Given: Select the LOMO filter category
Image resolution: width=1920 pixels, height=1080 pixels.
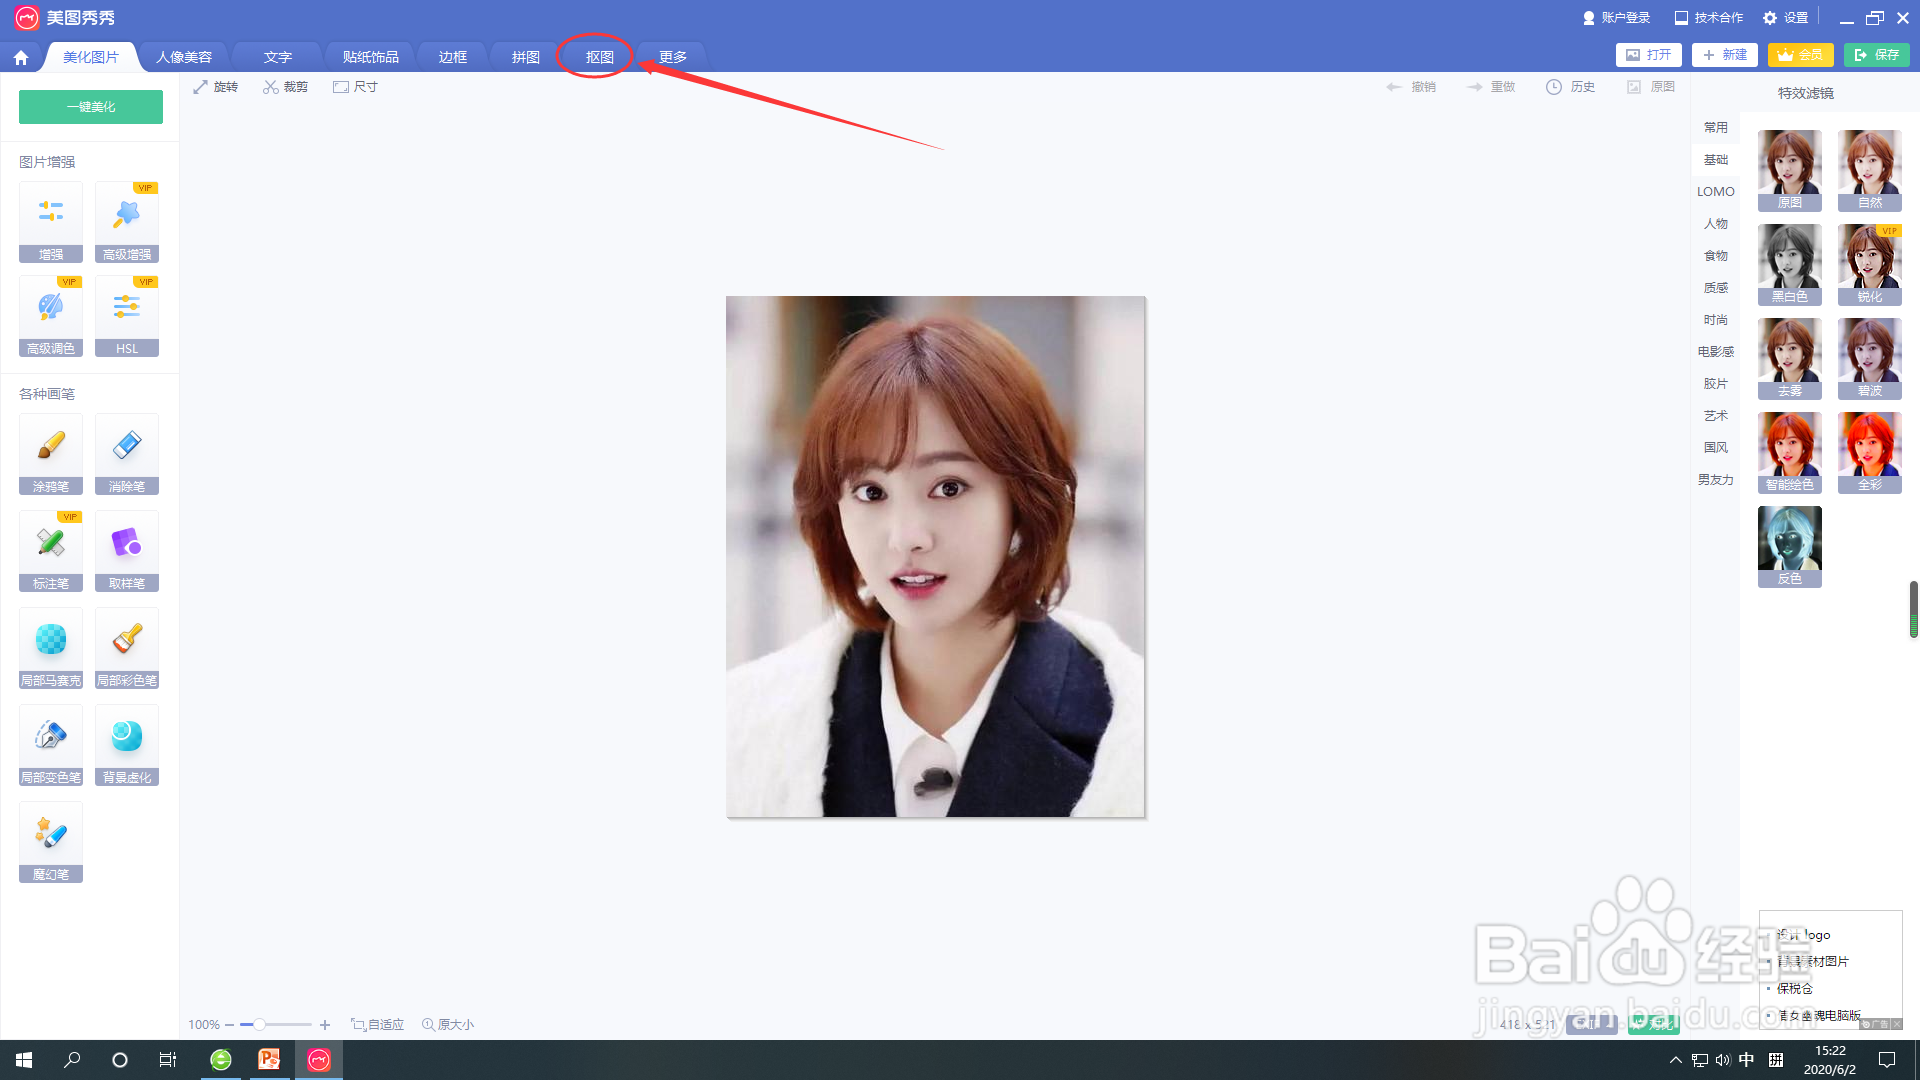Looking at the screenshot, I should pos(1715,192).
